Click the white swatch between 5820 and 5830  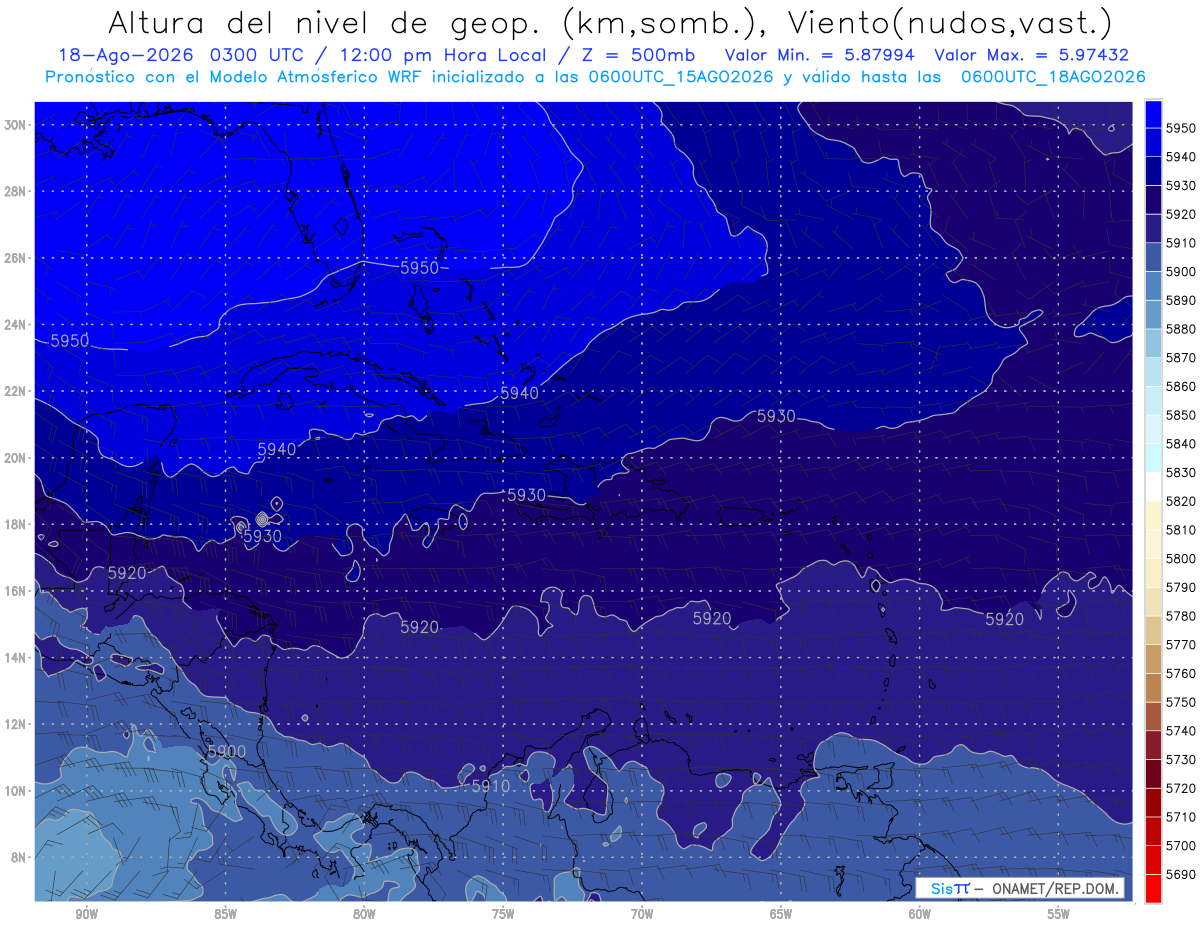[1153, 486]
